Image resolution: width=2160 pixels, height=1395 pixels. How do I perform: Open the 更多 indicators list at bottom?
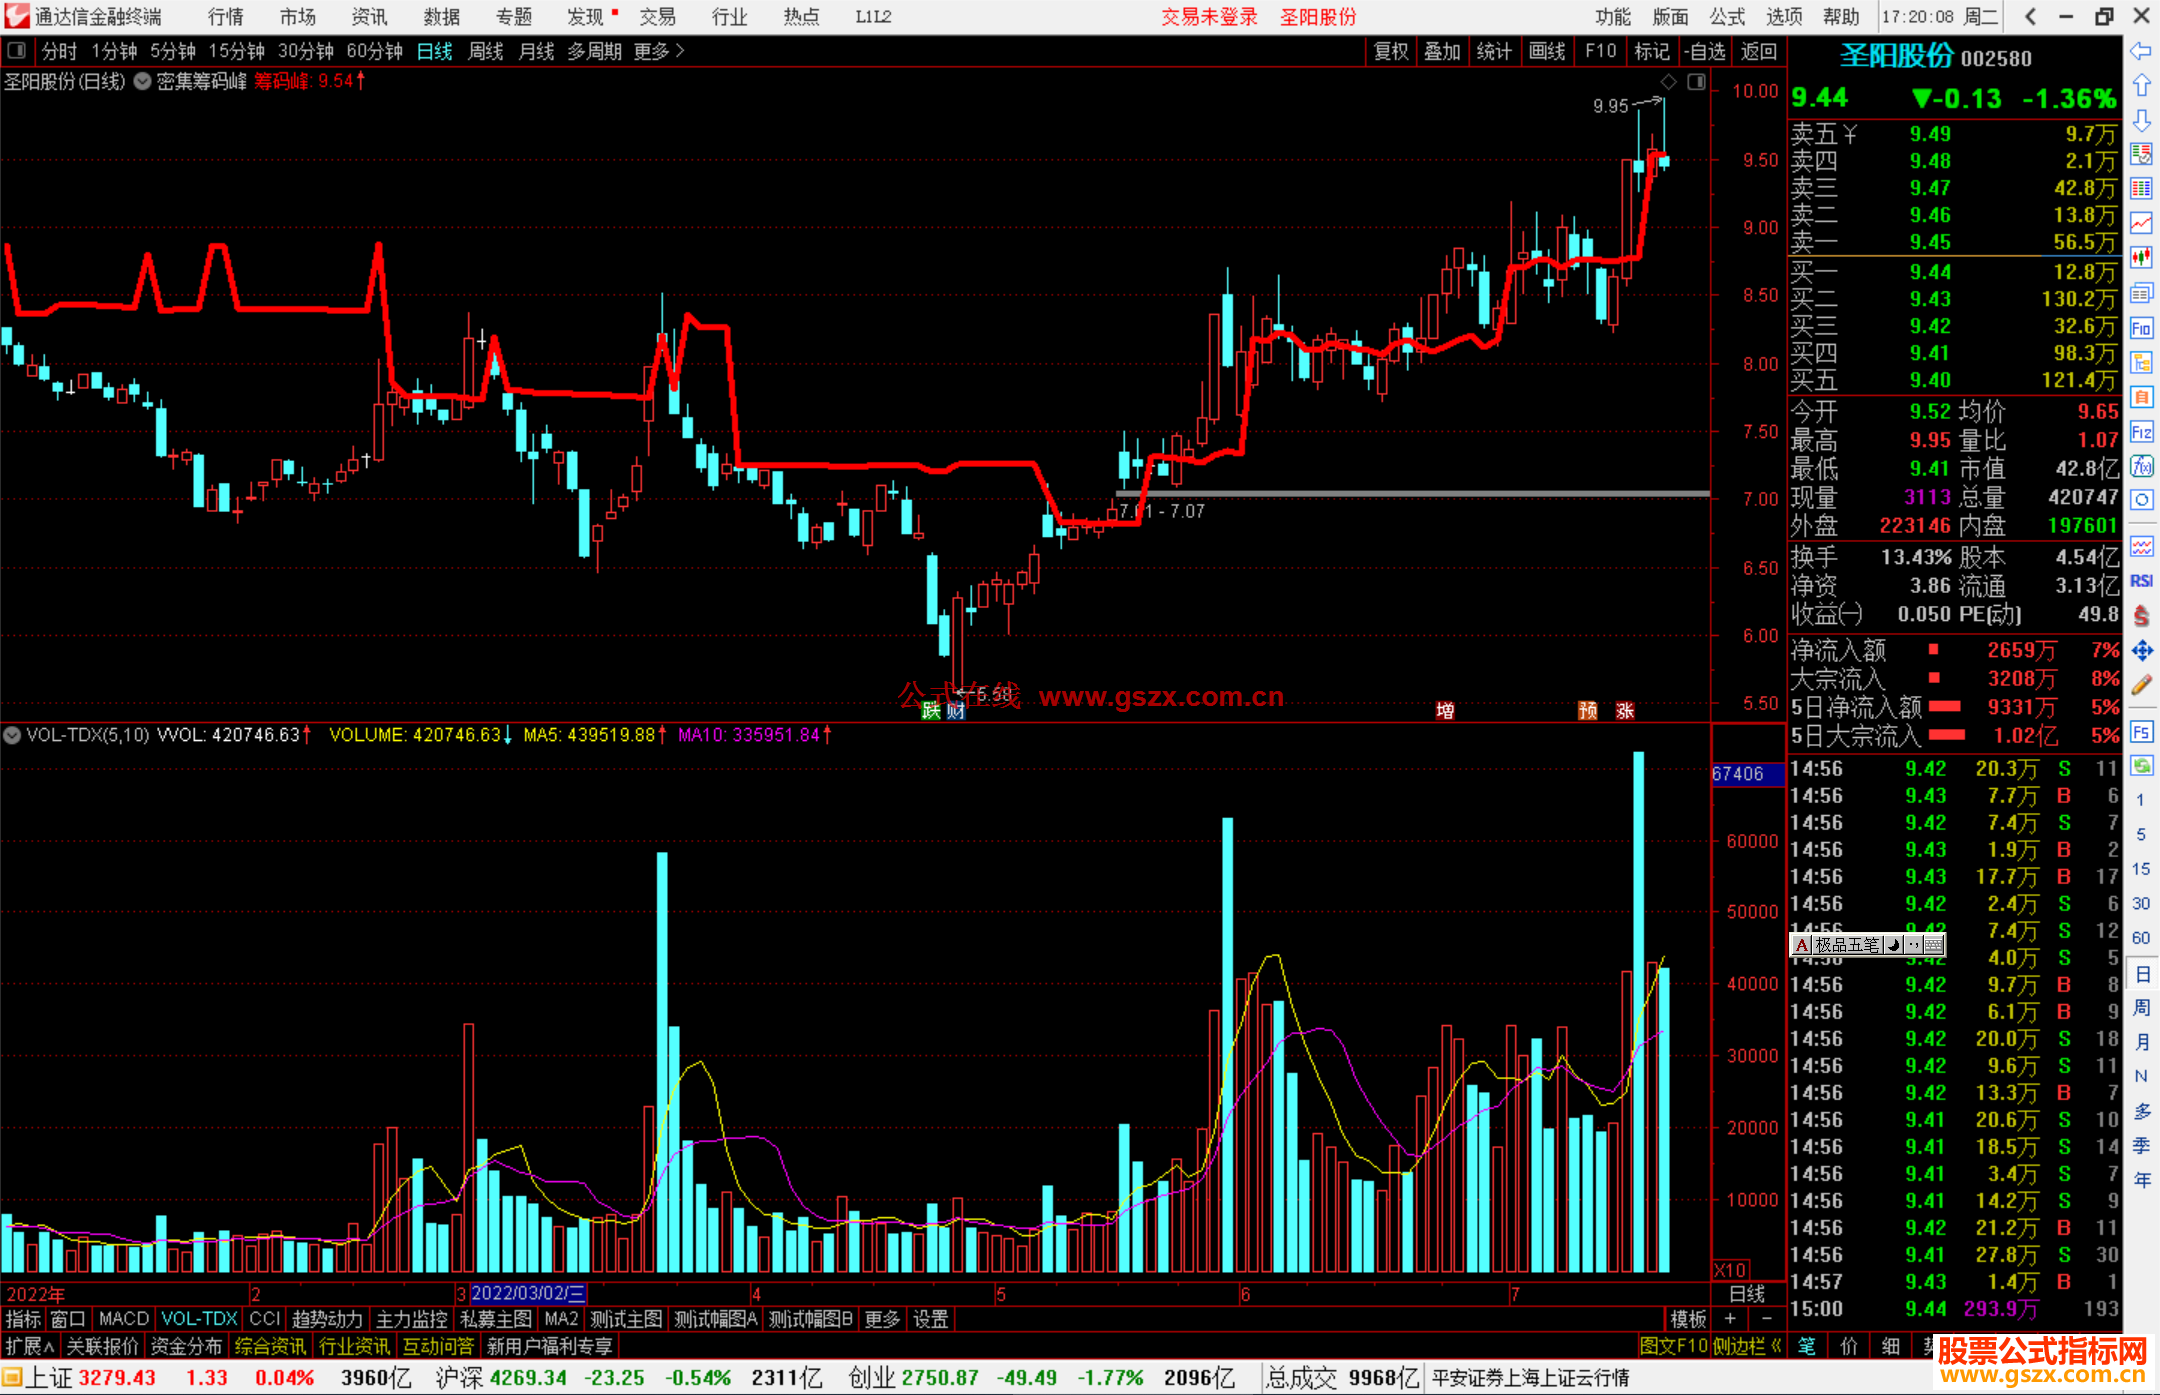coord(882,1319)
